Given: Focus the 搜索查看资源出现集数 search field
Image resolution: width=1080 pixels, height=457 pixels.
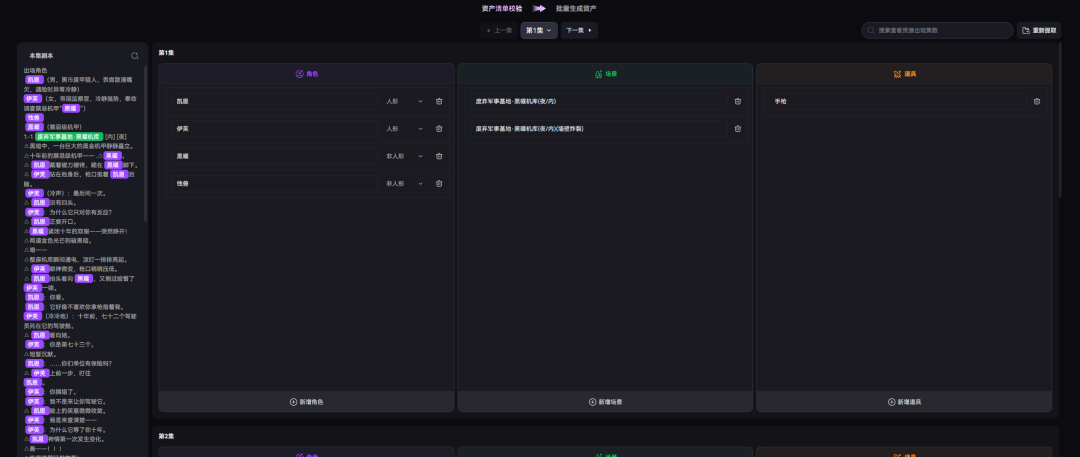Looking at the screenshot, I should click(937, 30).
